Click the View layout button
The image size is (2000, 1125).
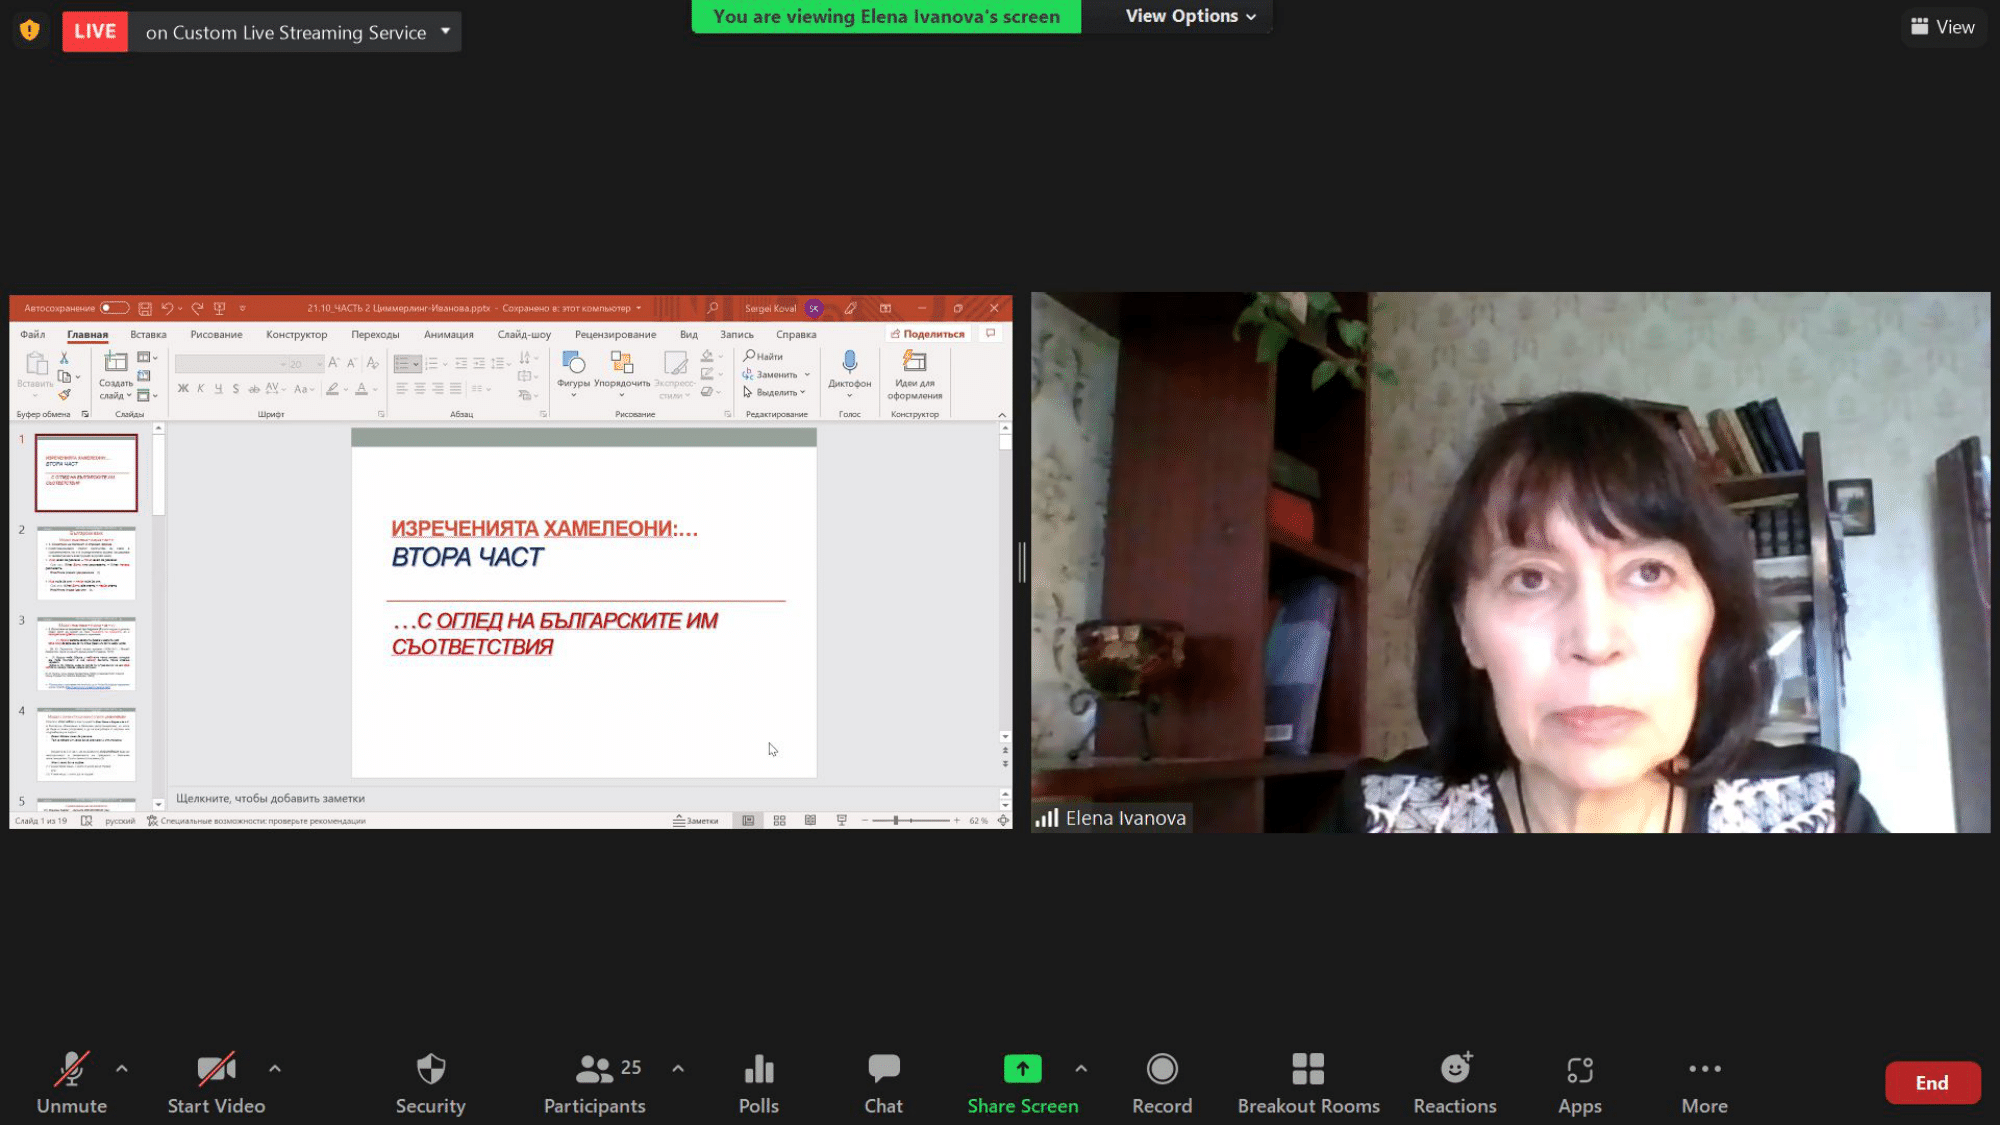1942,27
